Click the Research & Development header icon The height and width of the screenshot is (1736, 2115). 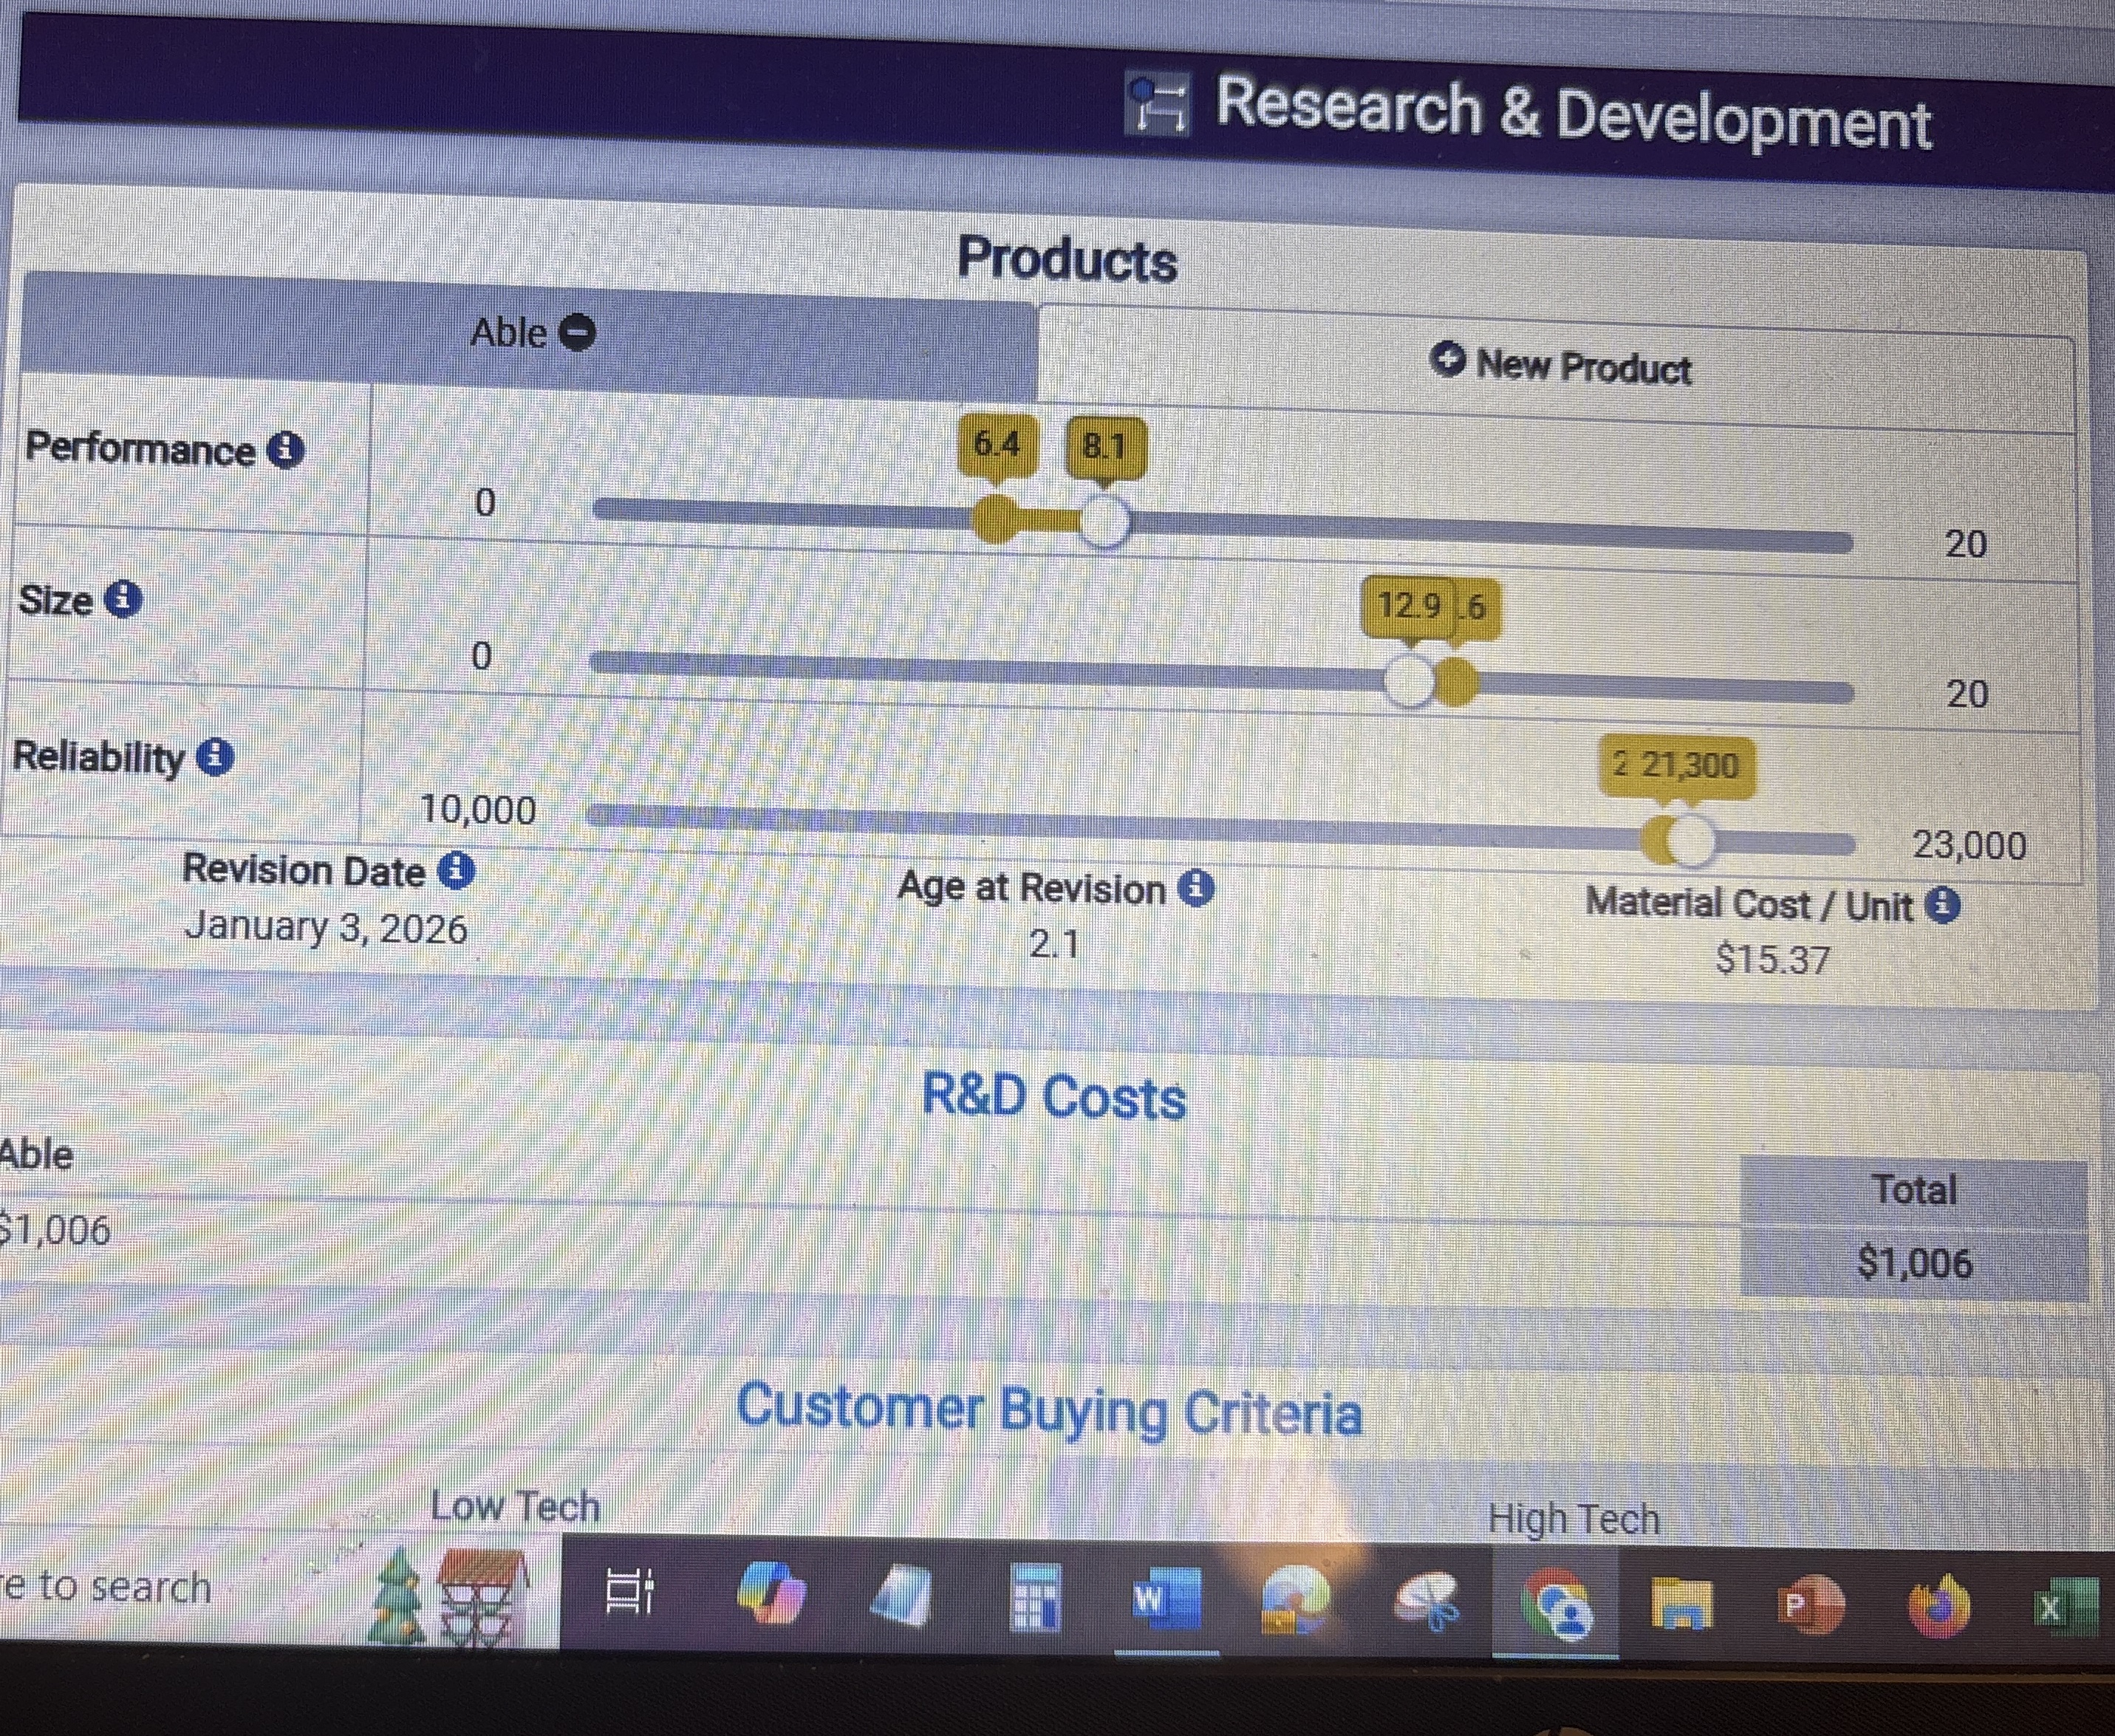pyautogui.click(x=1157, y=104)
